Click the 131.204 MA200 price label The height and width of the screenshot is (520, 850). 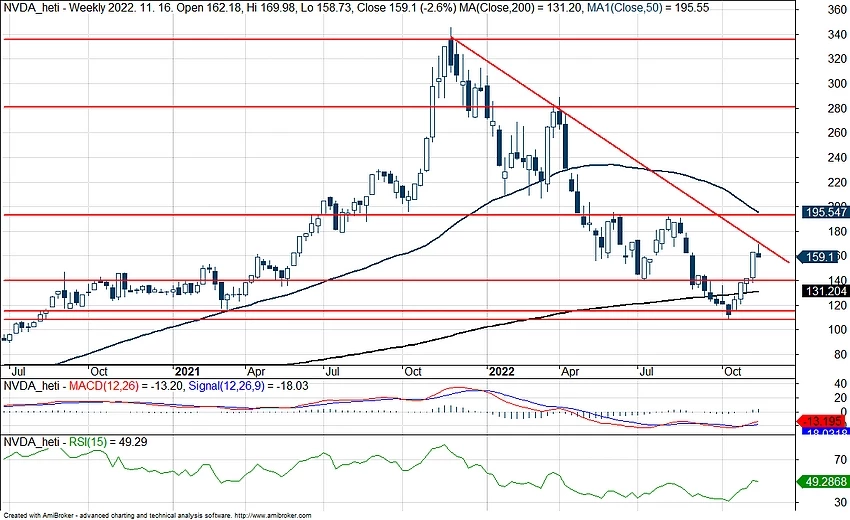pyautogui.click(x=825, y=291)
